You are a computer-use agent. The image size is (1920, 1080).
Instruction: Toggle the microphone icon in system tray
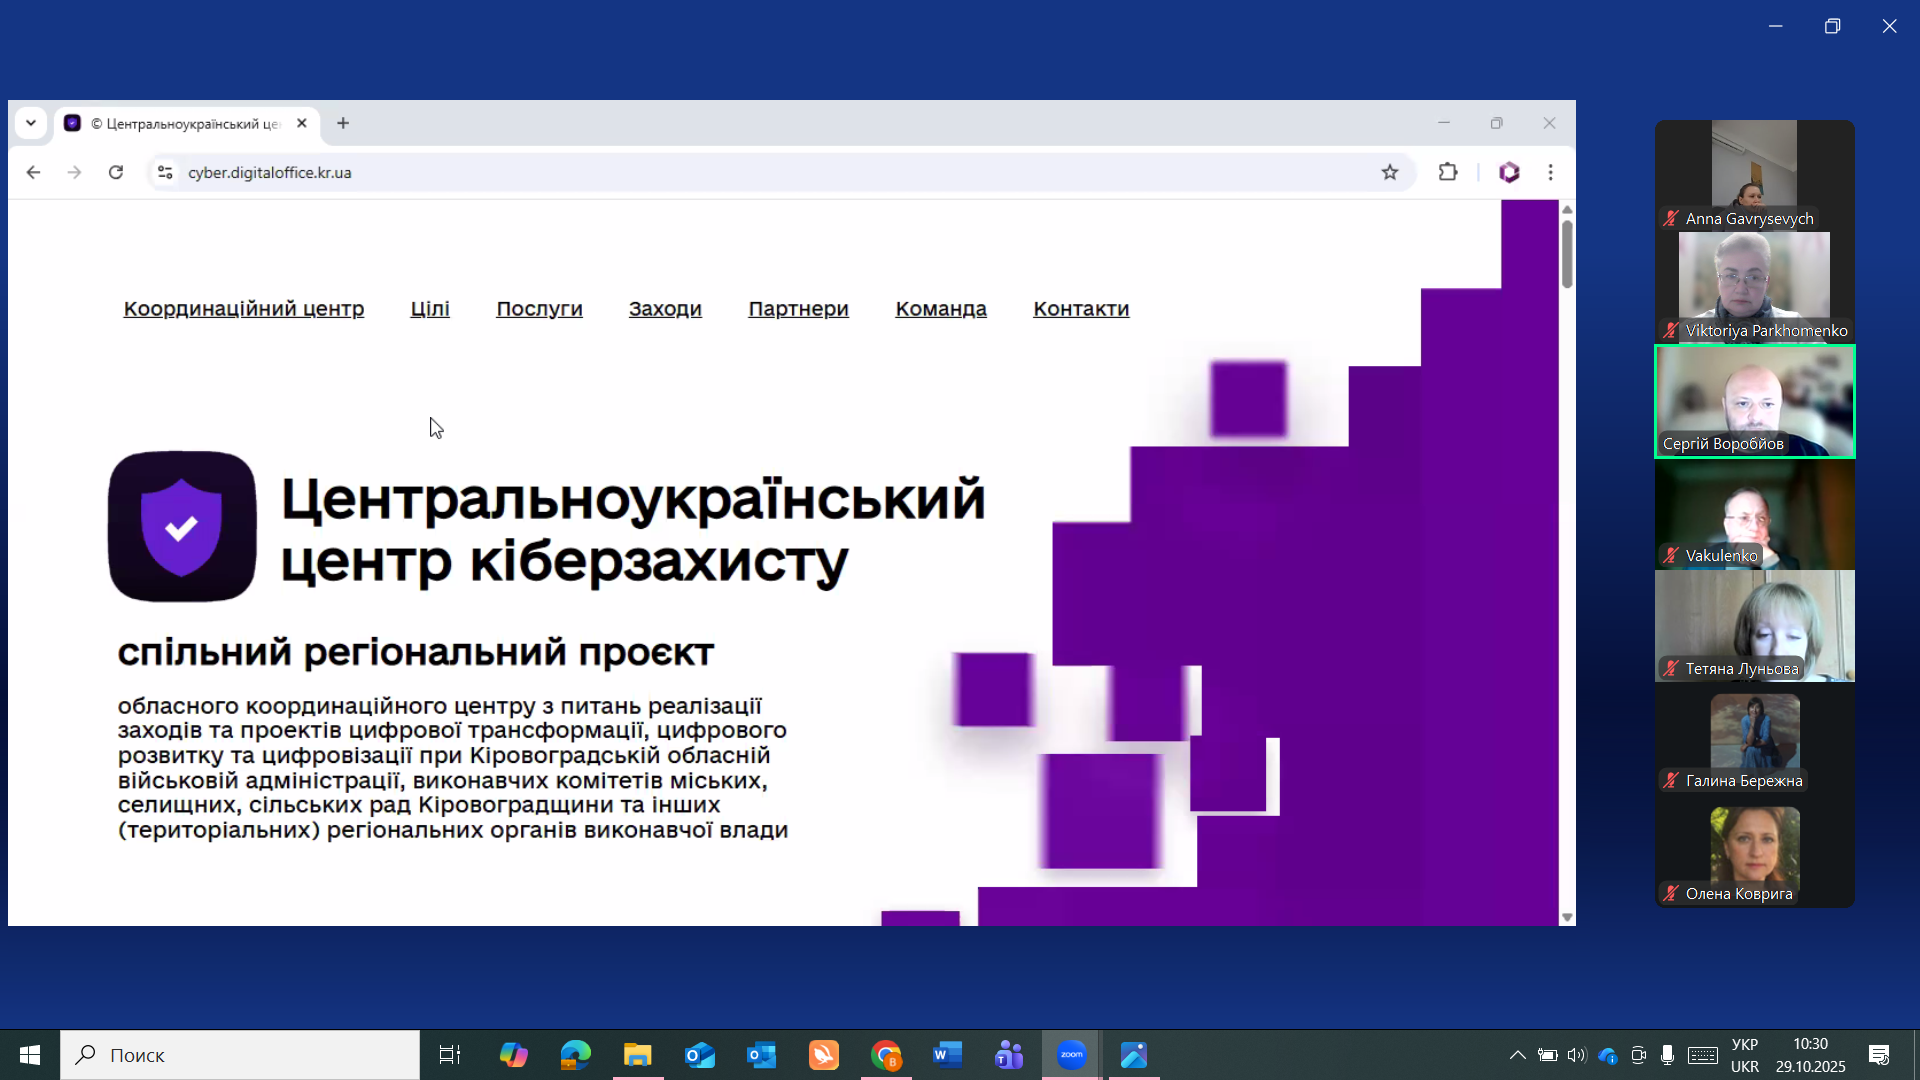1667,1055
